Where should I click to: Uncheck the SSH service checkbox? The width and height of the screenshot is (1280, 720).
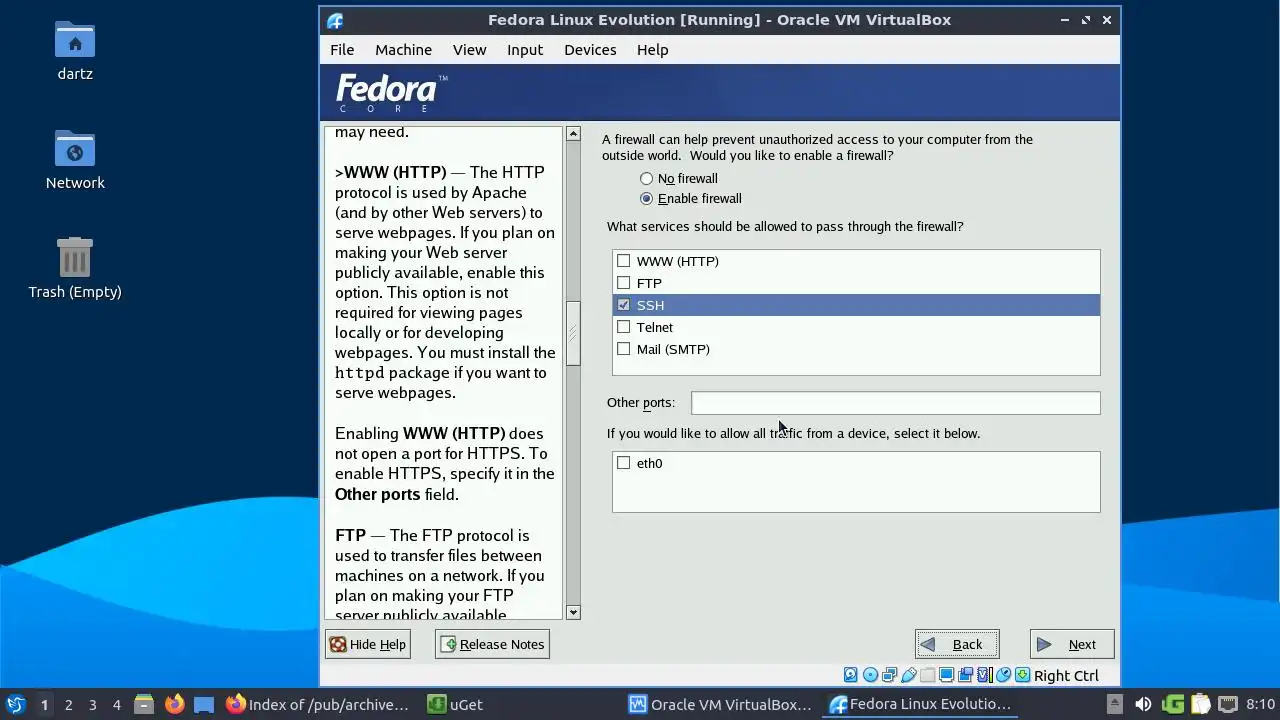[x=624, y=305]
